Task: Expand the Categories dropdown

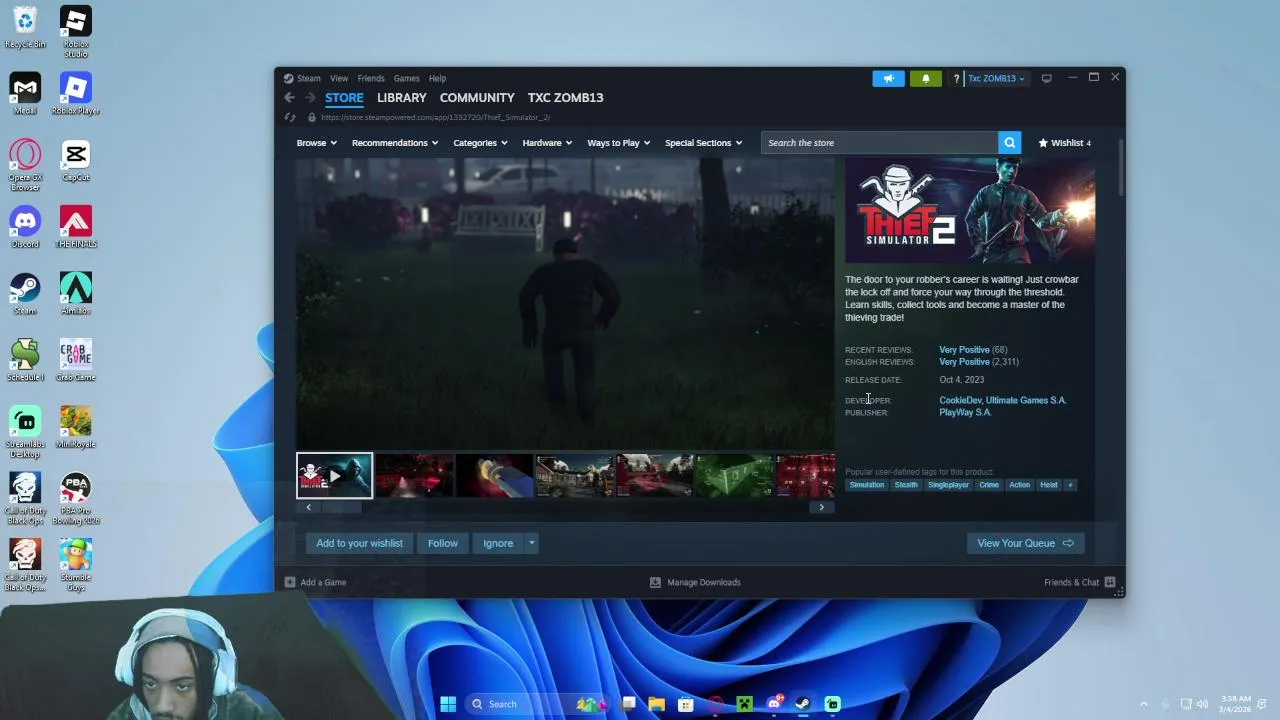Action: [x=480, y=143]
